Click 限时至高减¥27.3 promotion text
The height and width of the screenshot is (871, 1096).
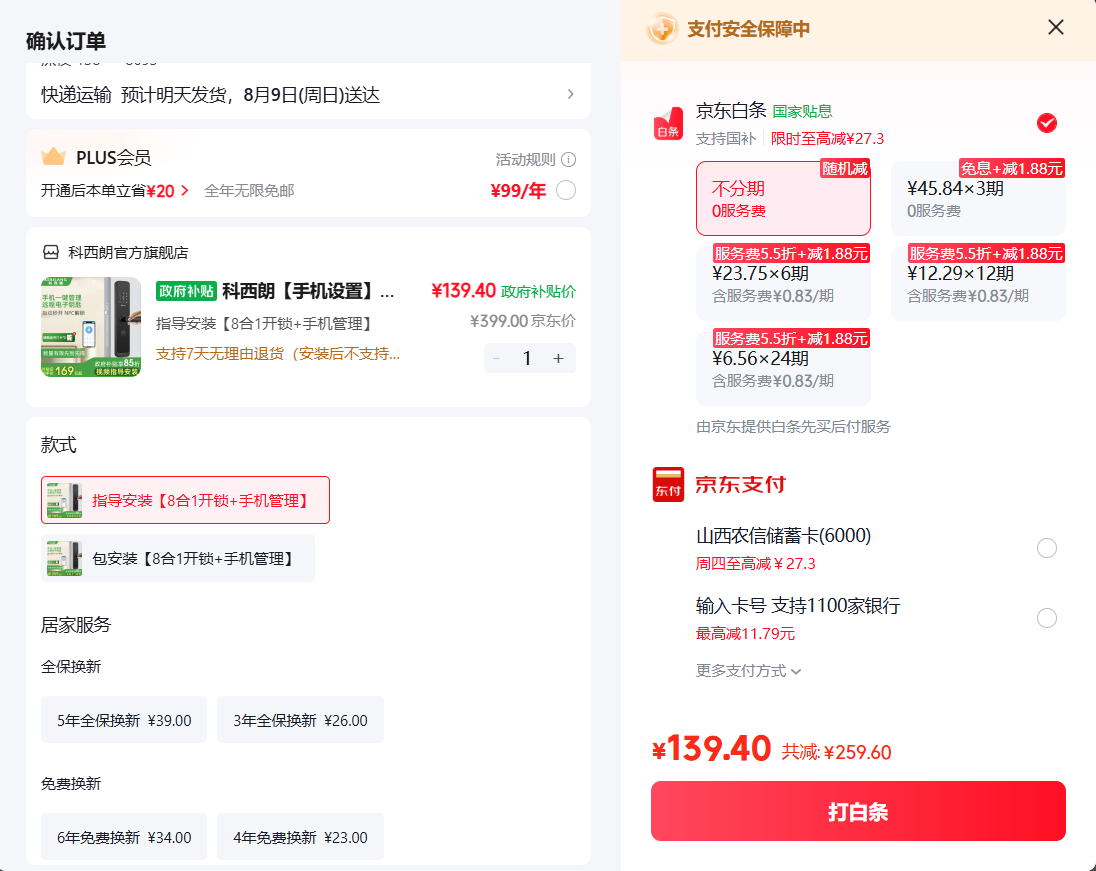tap(828, 138)
